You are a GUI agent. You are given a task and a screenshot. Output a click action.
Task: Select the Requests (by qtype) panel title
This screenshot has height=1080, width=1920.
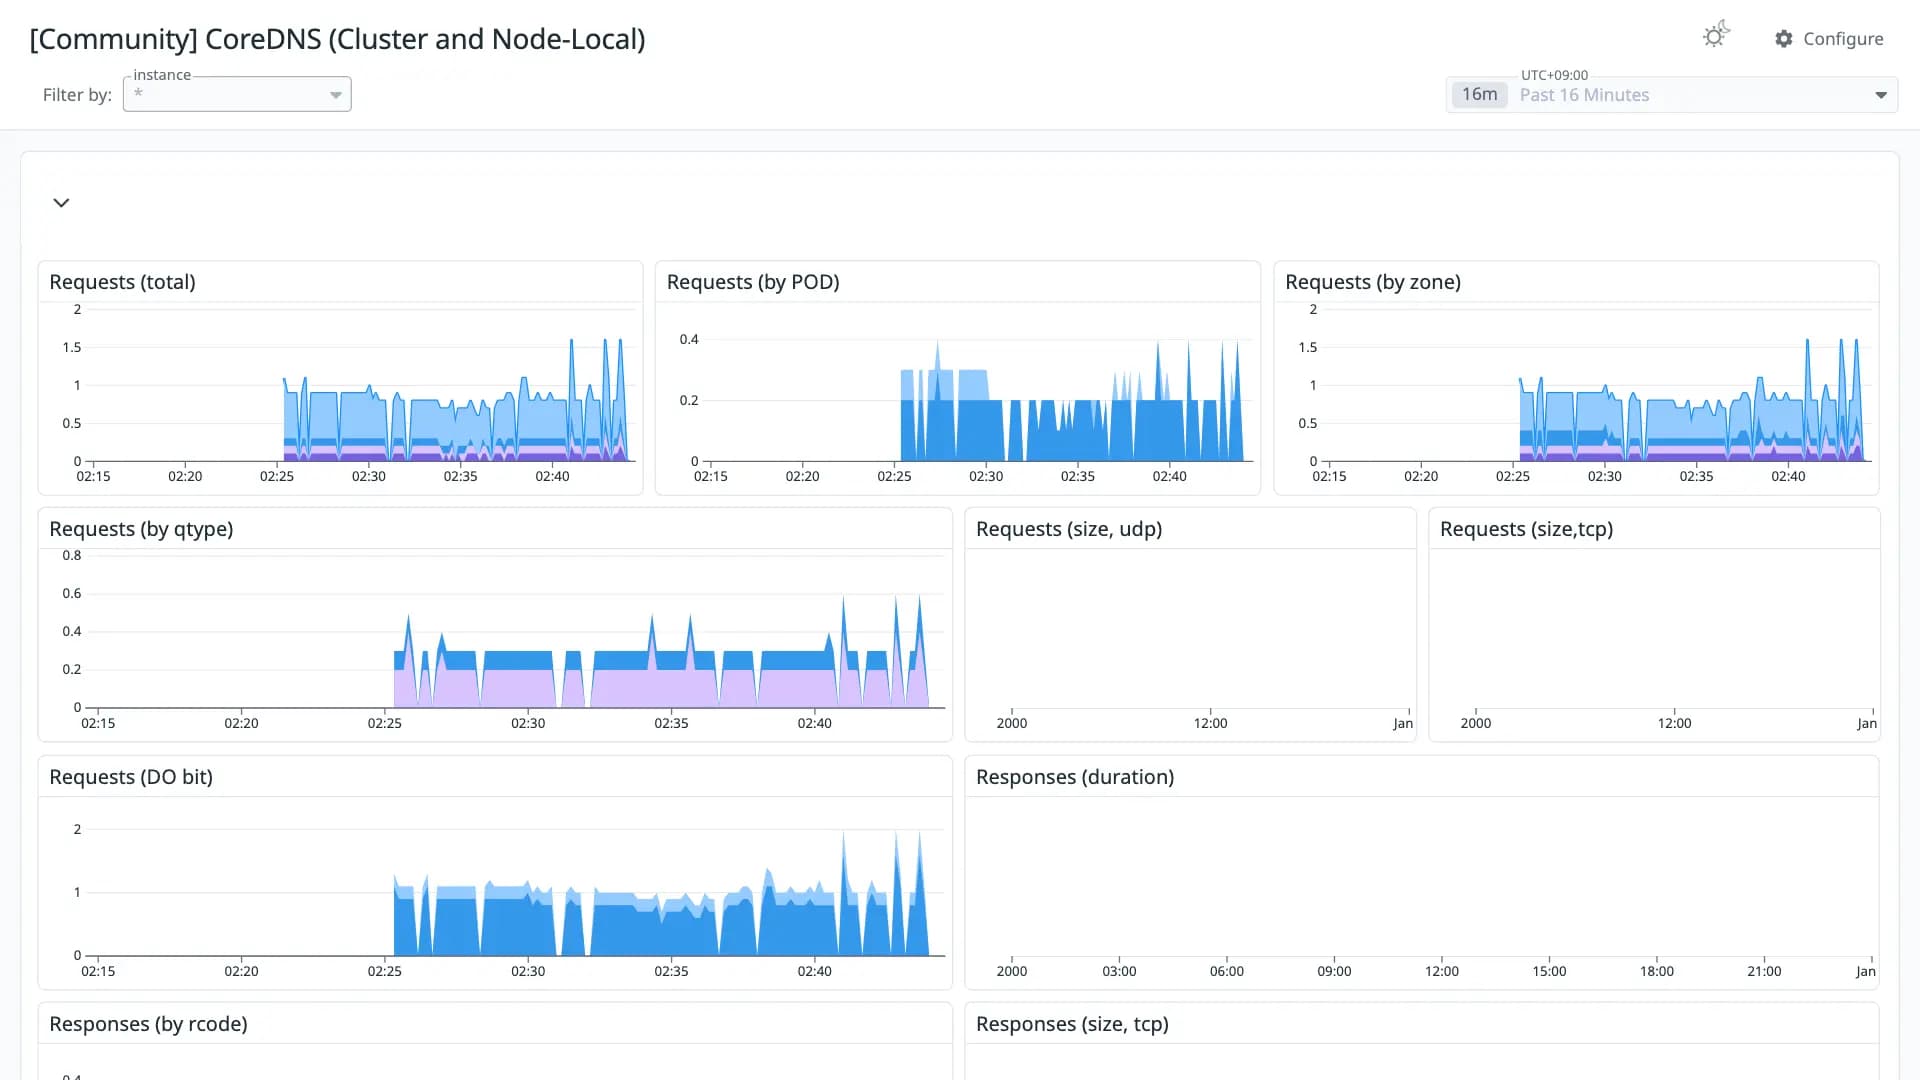click(x=141, y=529)
